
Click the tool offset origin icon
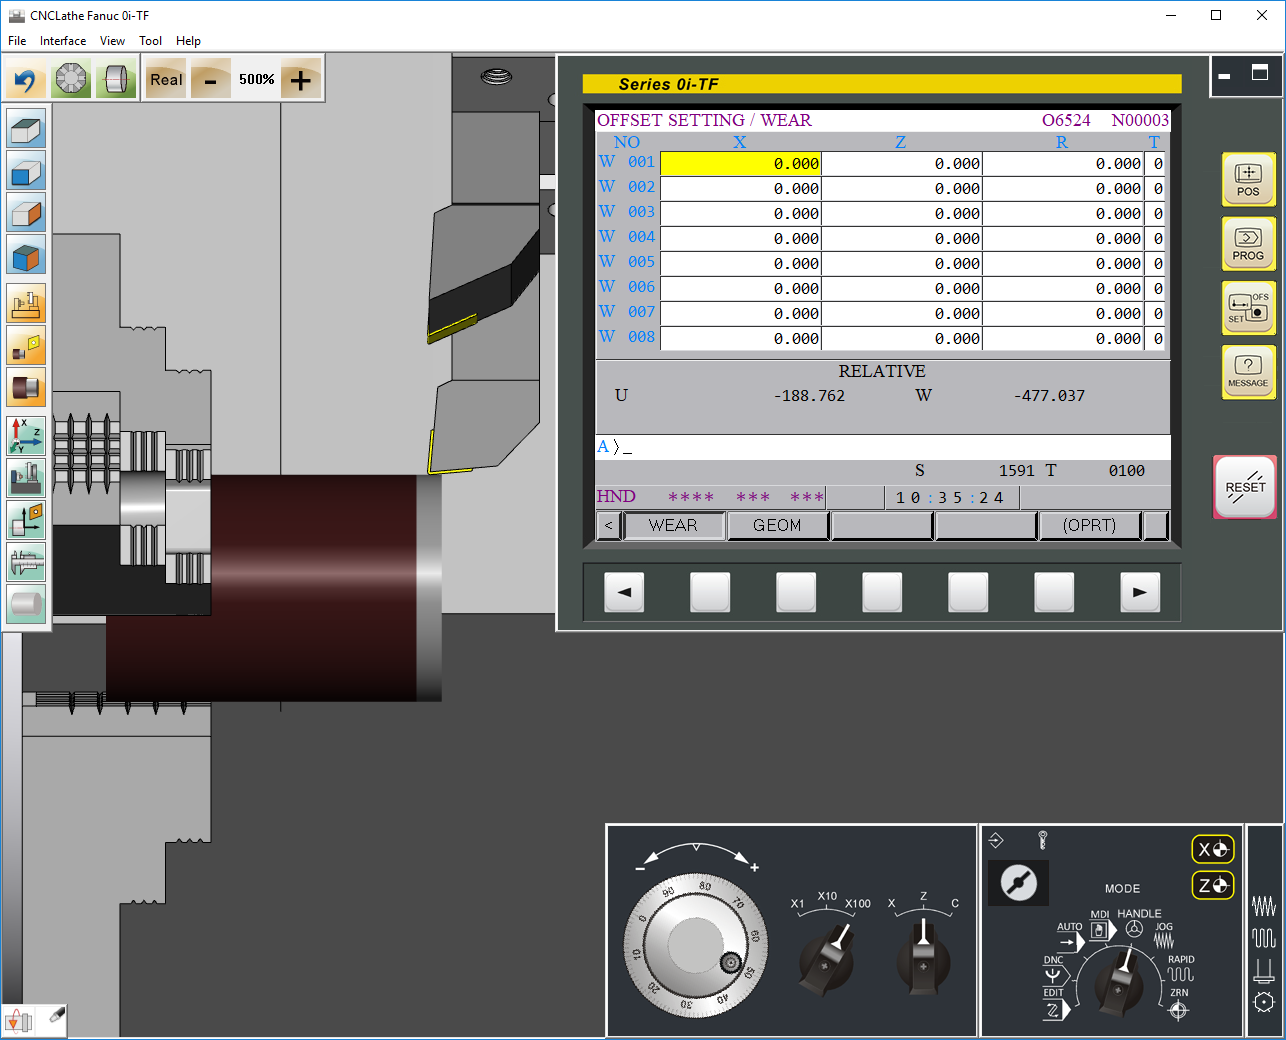click(26, 519)
